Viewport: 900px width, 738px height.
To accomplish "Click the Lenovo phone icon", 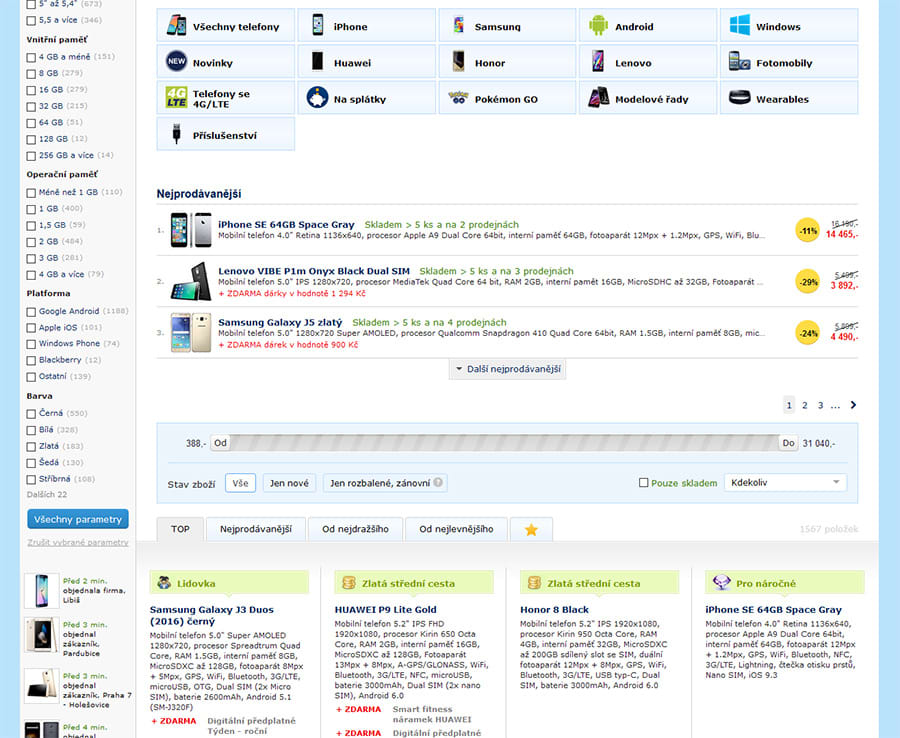I will point(598,61).
